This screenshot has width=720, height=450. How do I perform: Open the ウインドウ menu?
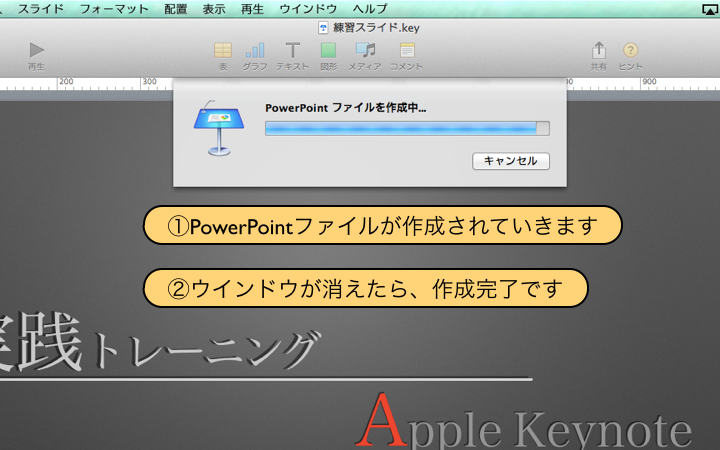pos(308,8)
